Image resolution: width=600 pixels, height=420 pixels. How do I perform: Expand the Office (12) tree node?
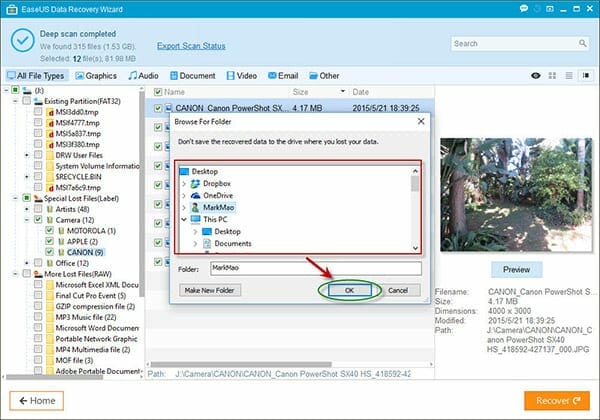(x=25, y=262)
